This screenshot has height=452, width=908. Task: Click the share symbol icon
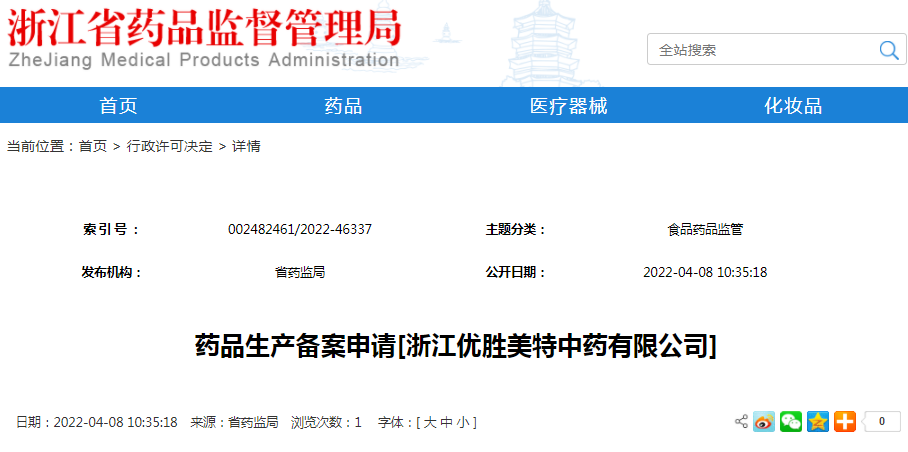741,421
